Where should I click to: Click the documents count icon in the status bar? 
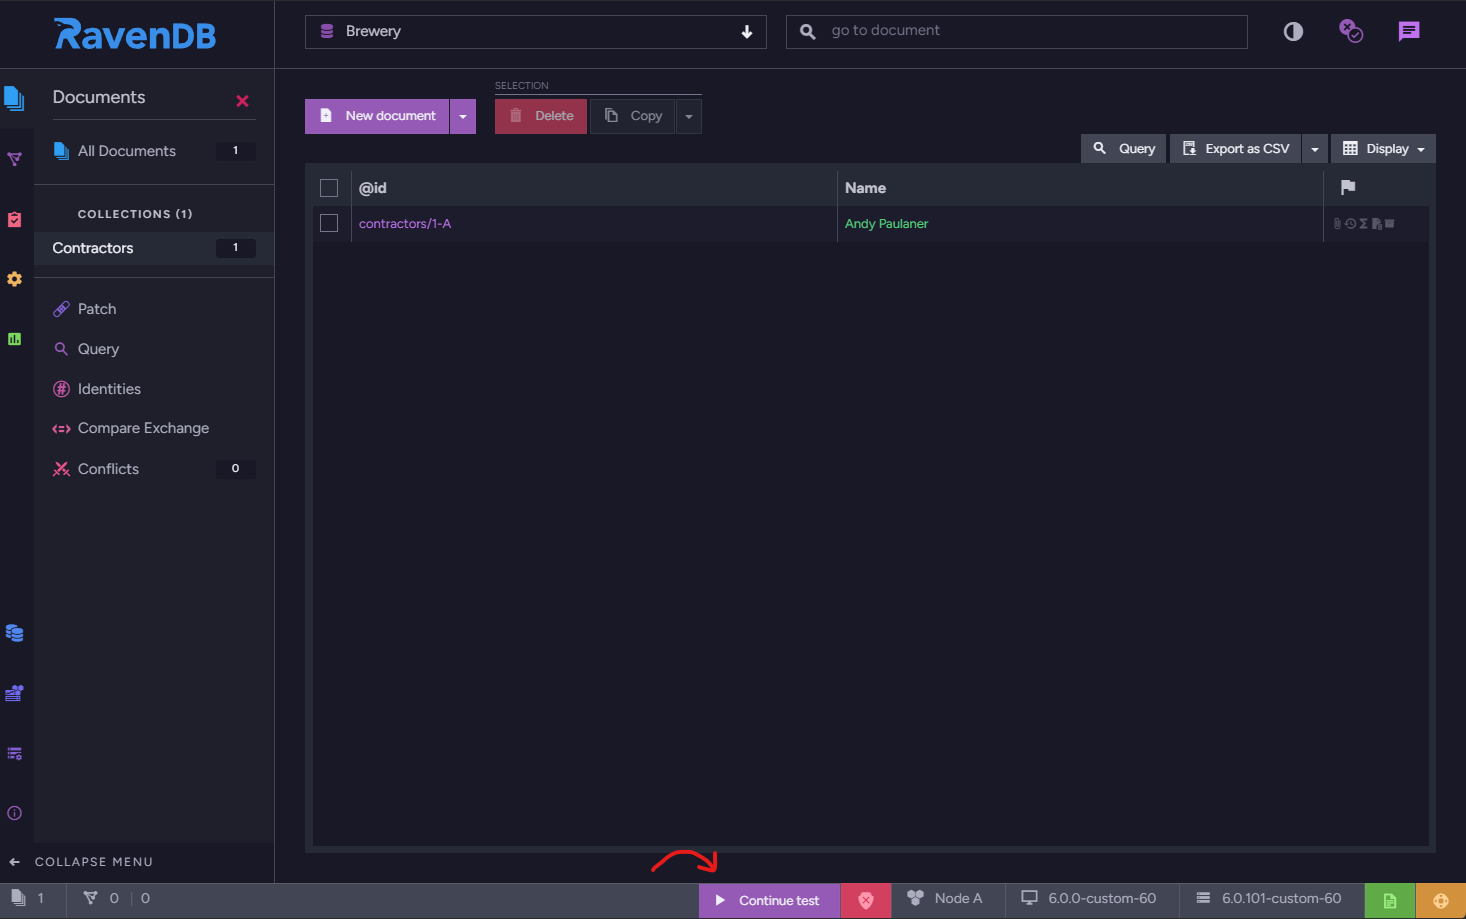[18, 898]
